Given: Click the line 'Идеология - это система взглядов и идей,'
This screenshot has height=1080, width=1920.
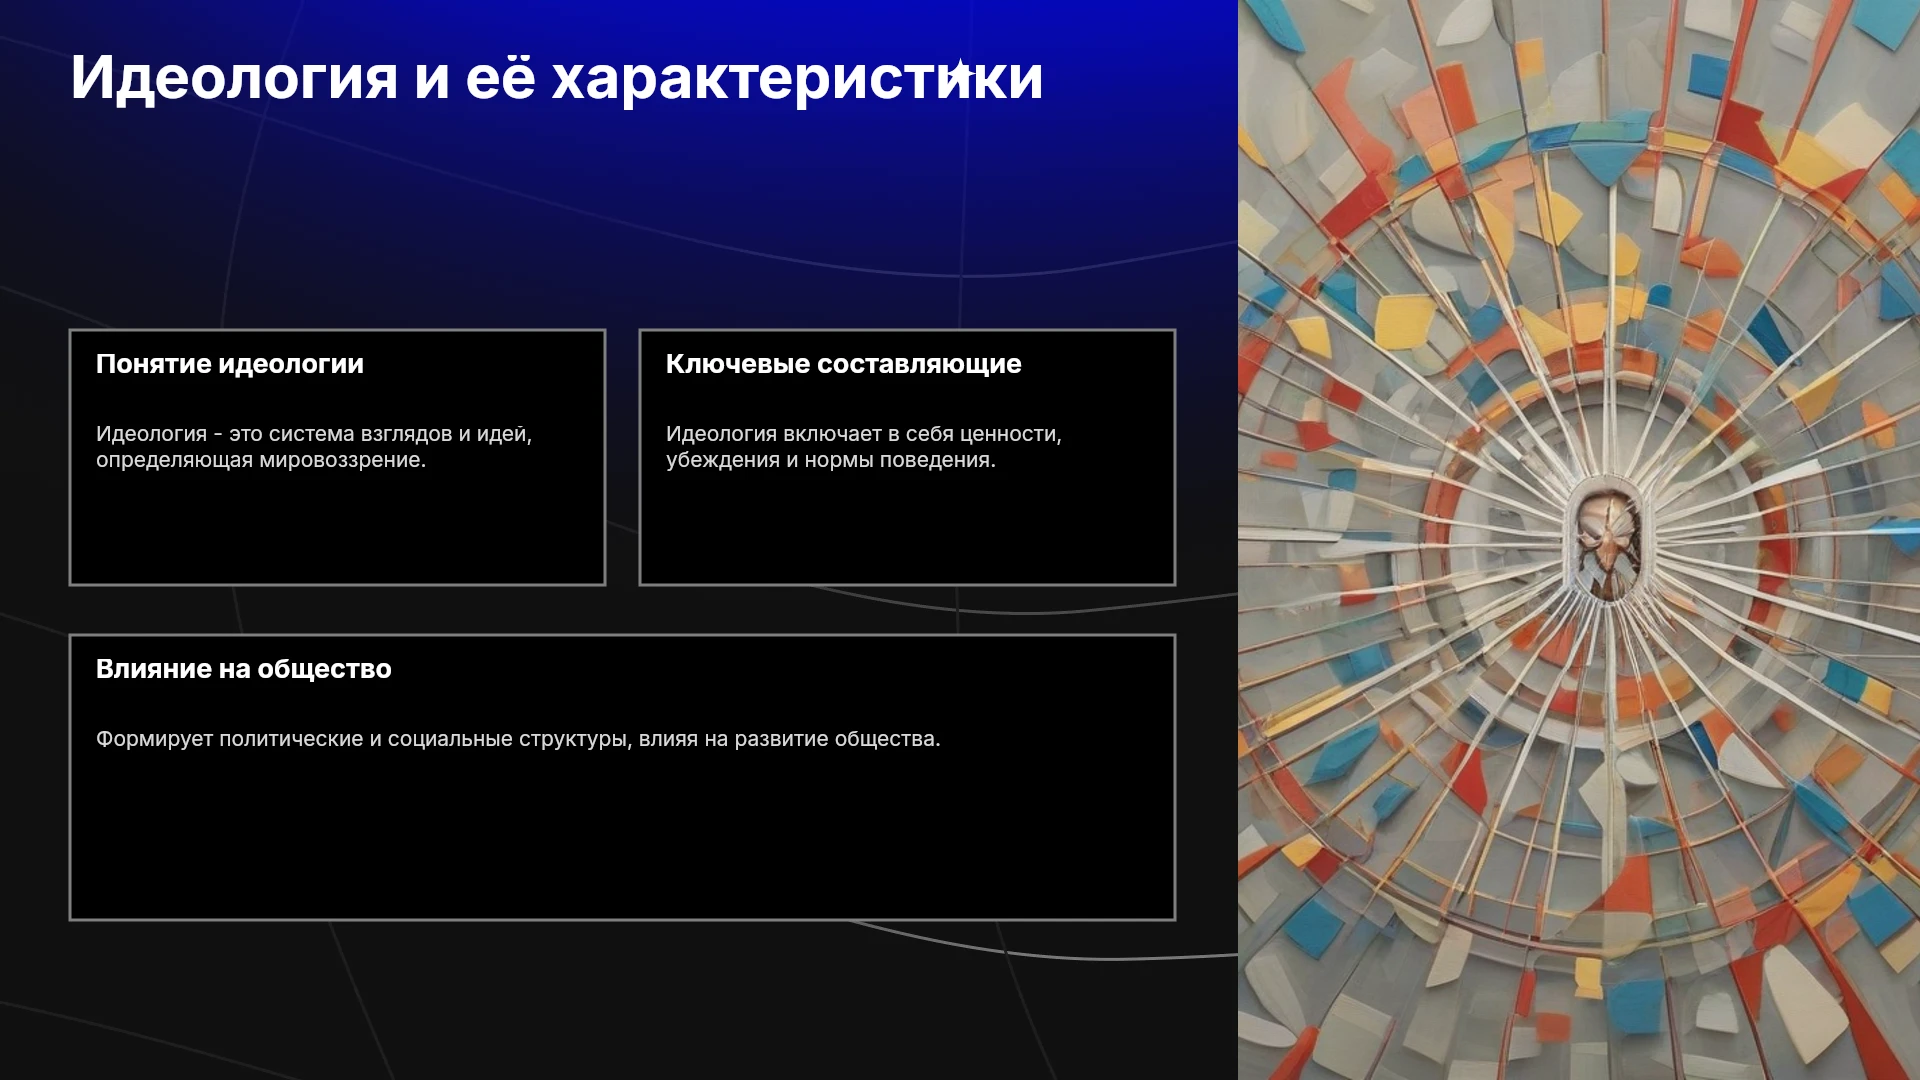Looking at the screenshot, I should point(314,434).
